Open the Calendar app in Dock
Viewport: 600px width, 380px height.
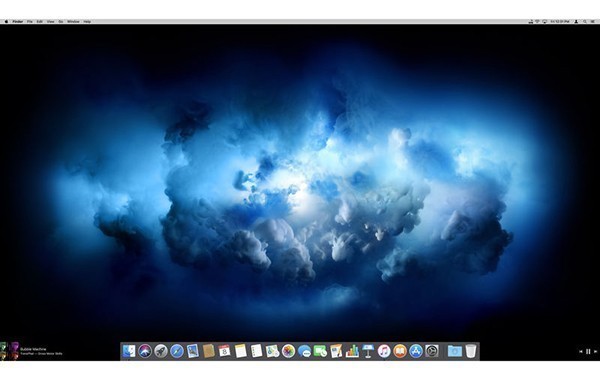[225, 351]
